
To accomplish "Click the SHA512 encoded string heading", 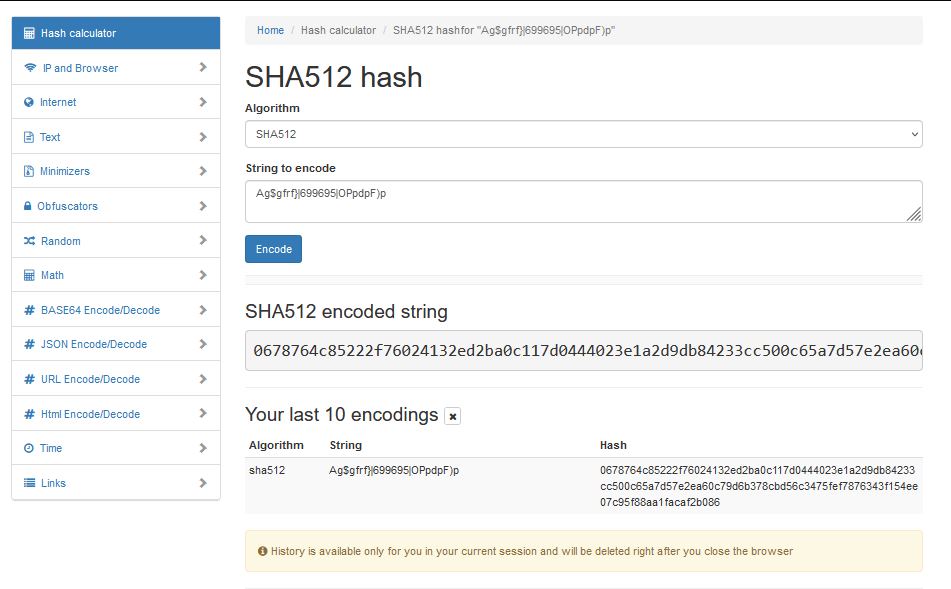I will 346,311.
